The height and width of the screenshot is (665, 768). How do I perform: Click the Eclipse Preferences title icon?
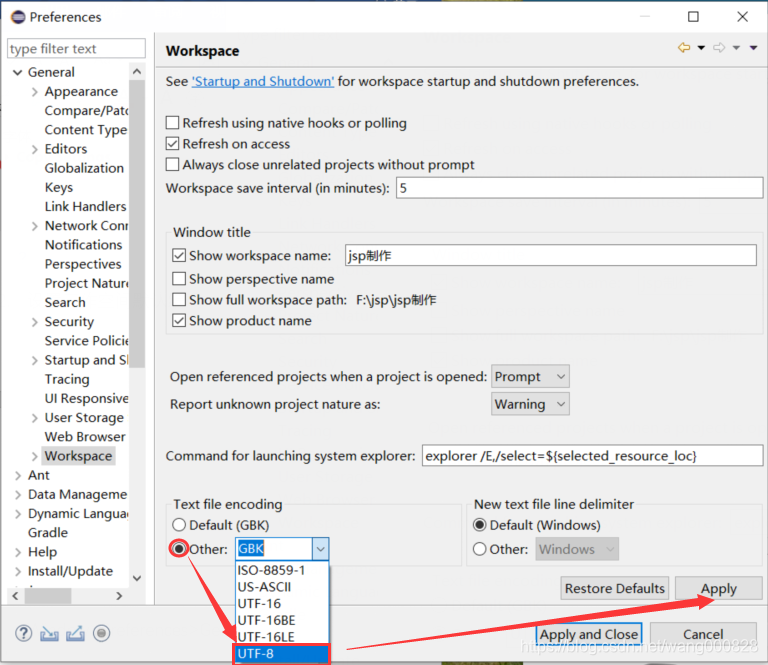(18, 17)
